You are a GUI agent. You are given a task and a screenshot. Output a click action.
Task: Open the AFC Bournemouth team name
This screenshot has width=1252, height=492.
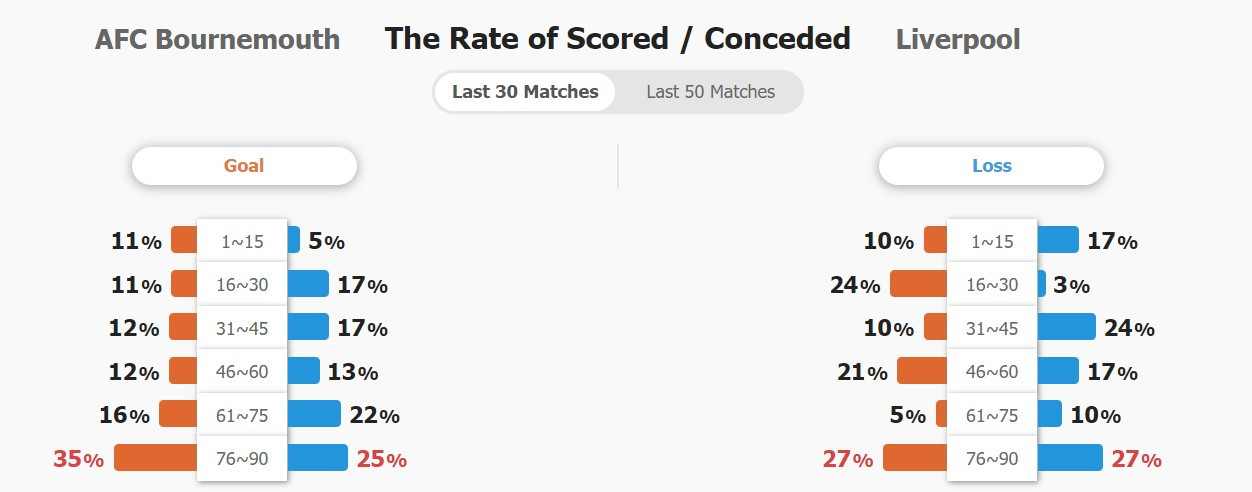click(x=217, y=40)
